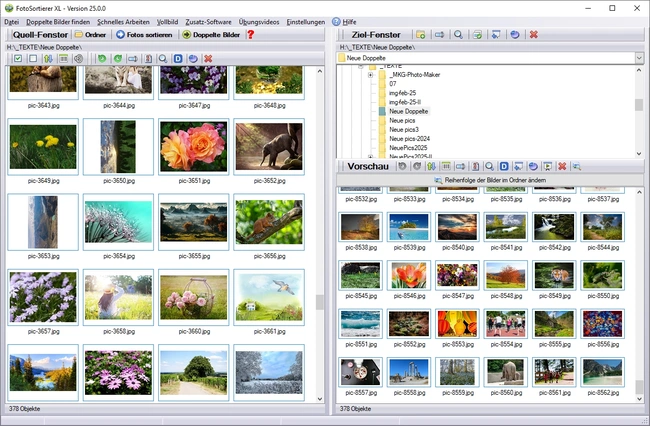Click the sort arrows icon in Quell-Fenster toolbar
650x426 pixels.
(48, 58)
